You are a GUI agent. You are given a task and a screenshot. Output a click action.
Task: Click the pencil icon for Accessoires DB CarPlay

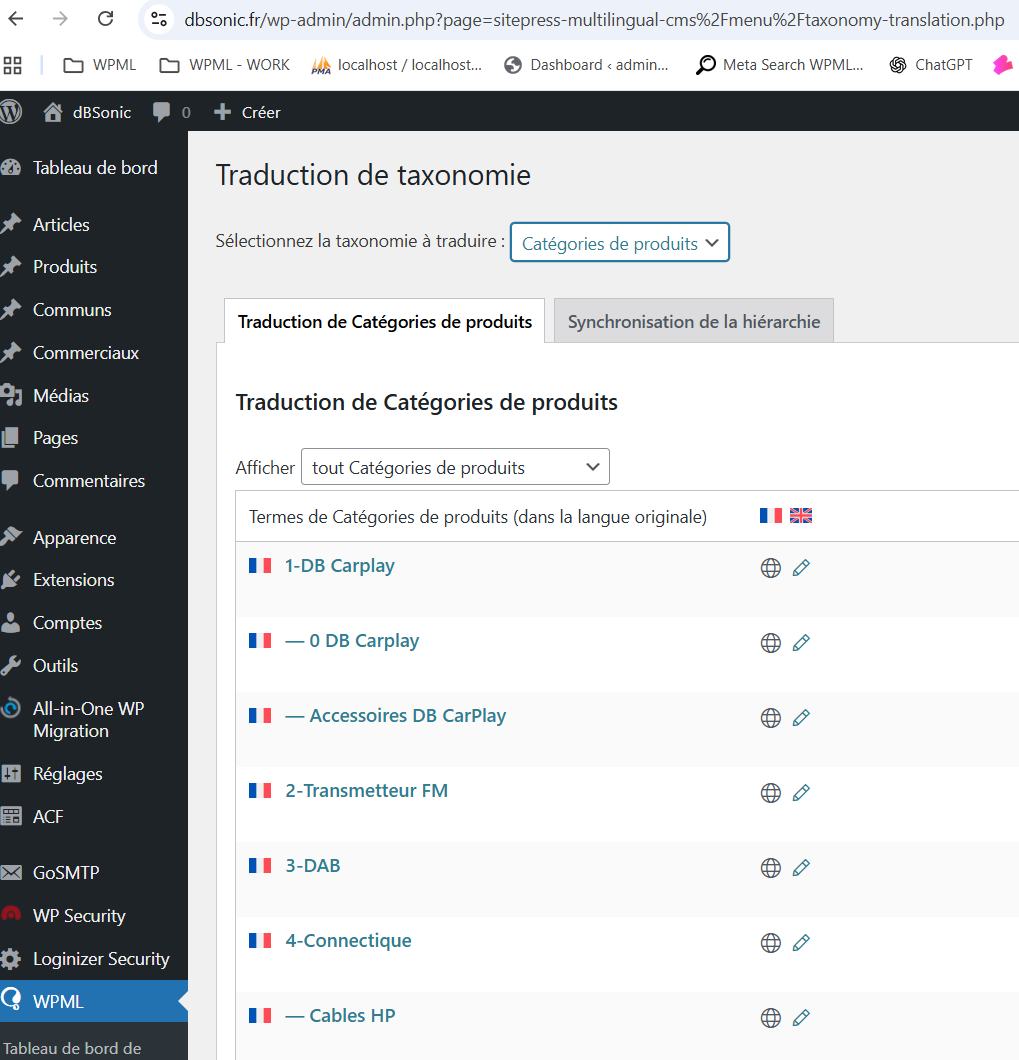pyautogui.click(x=800, y=718)
